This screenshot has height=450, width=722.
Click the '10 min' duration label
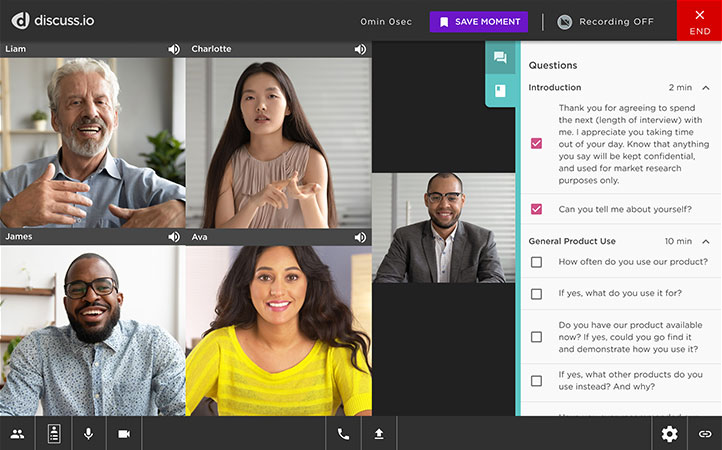point(678,241)
